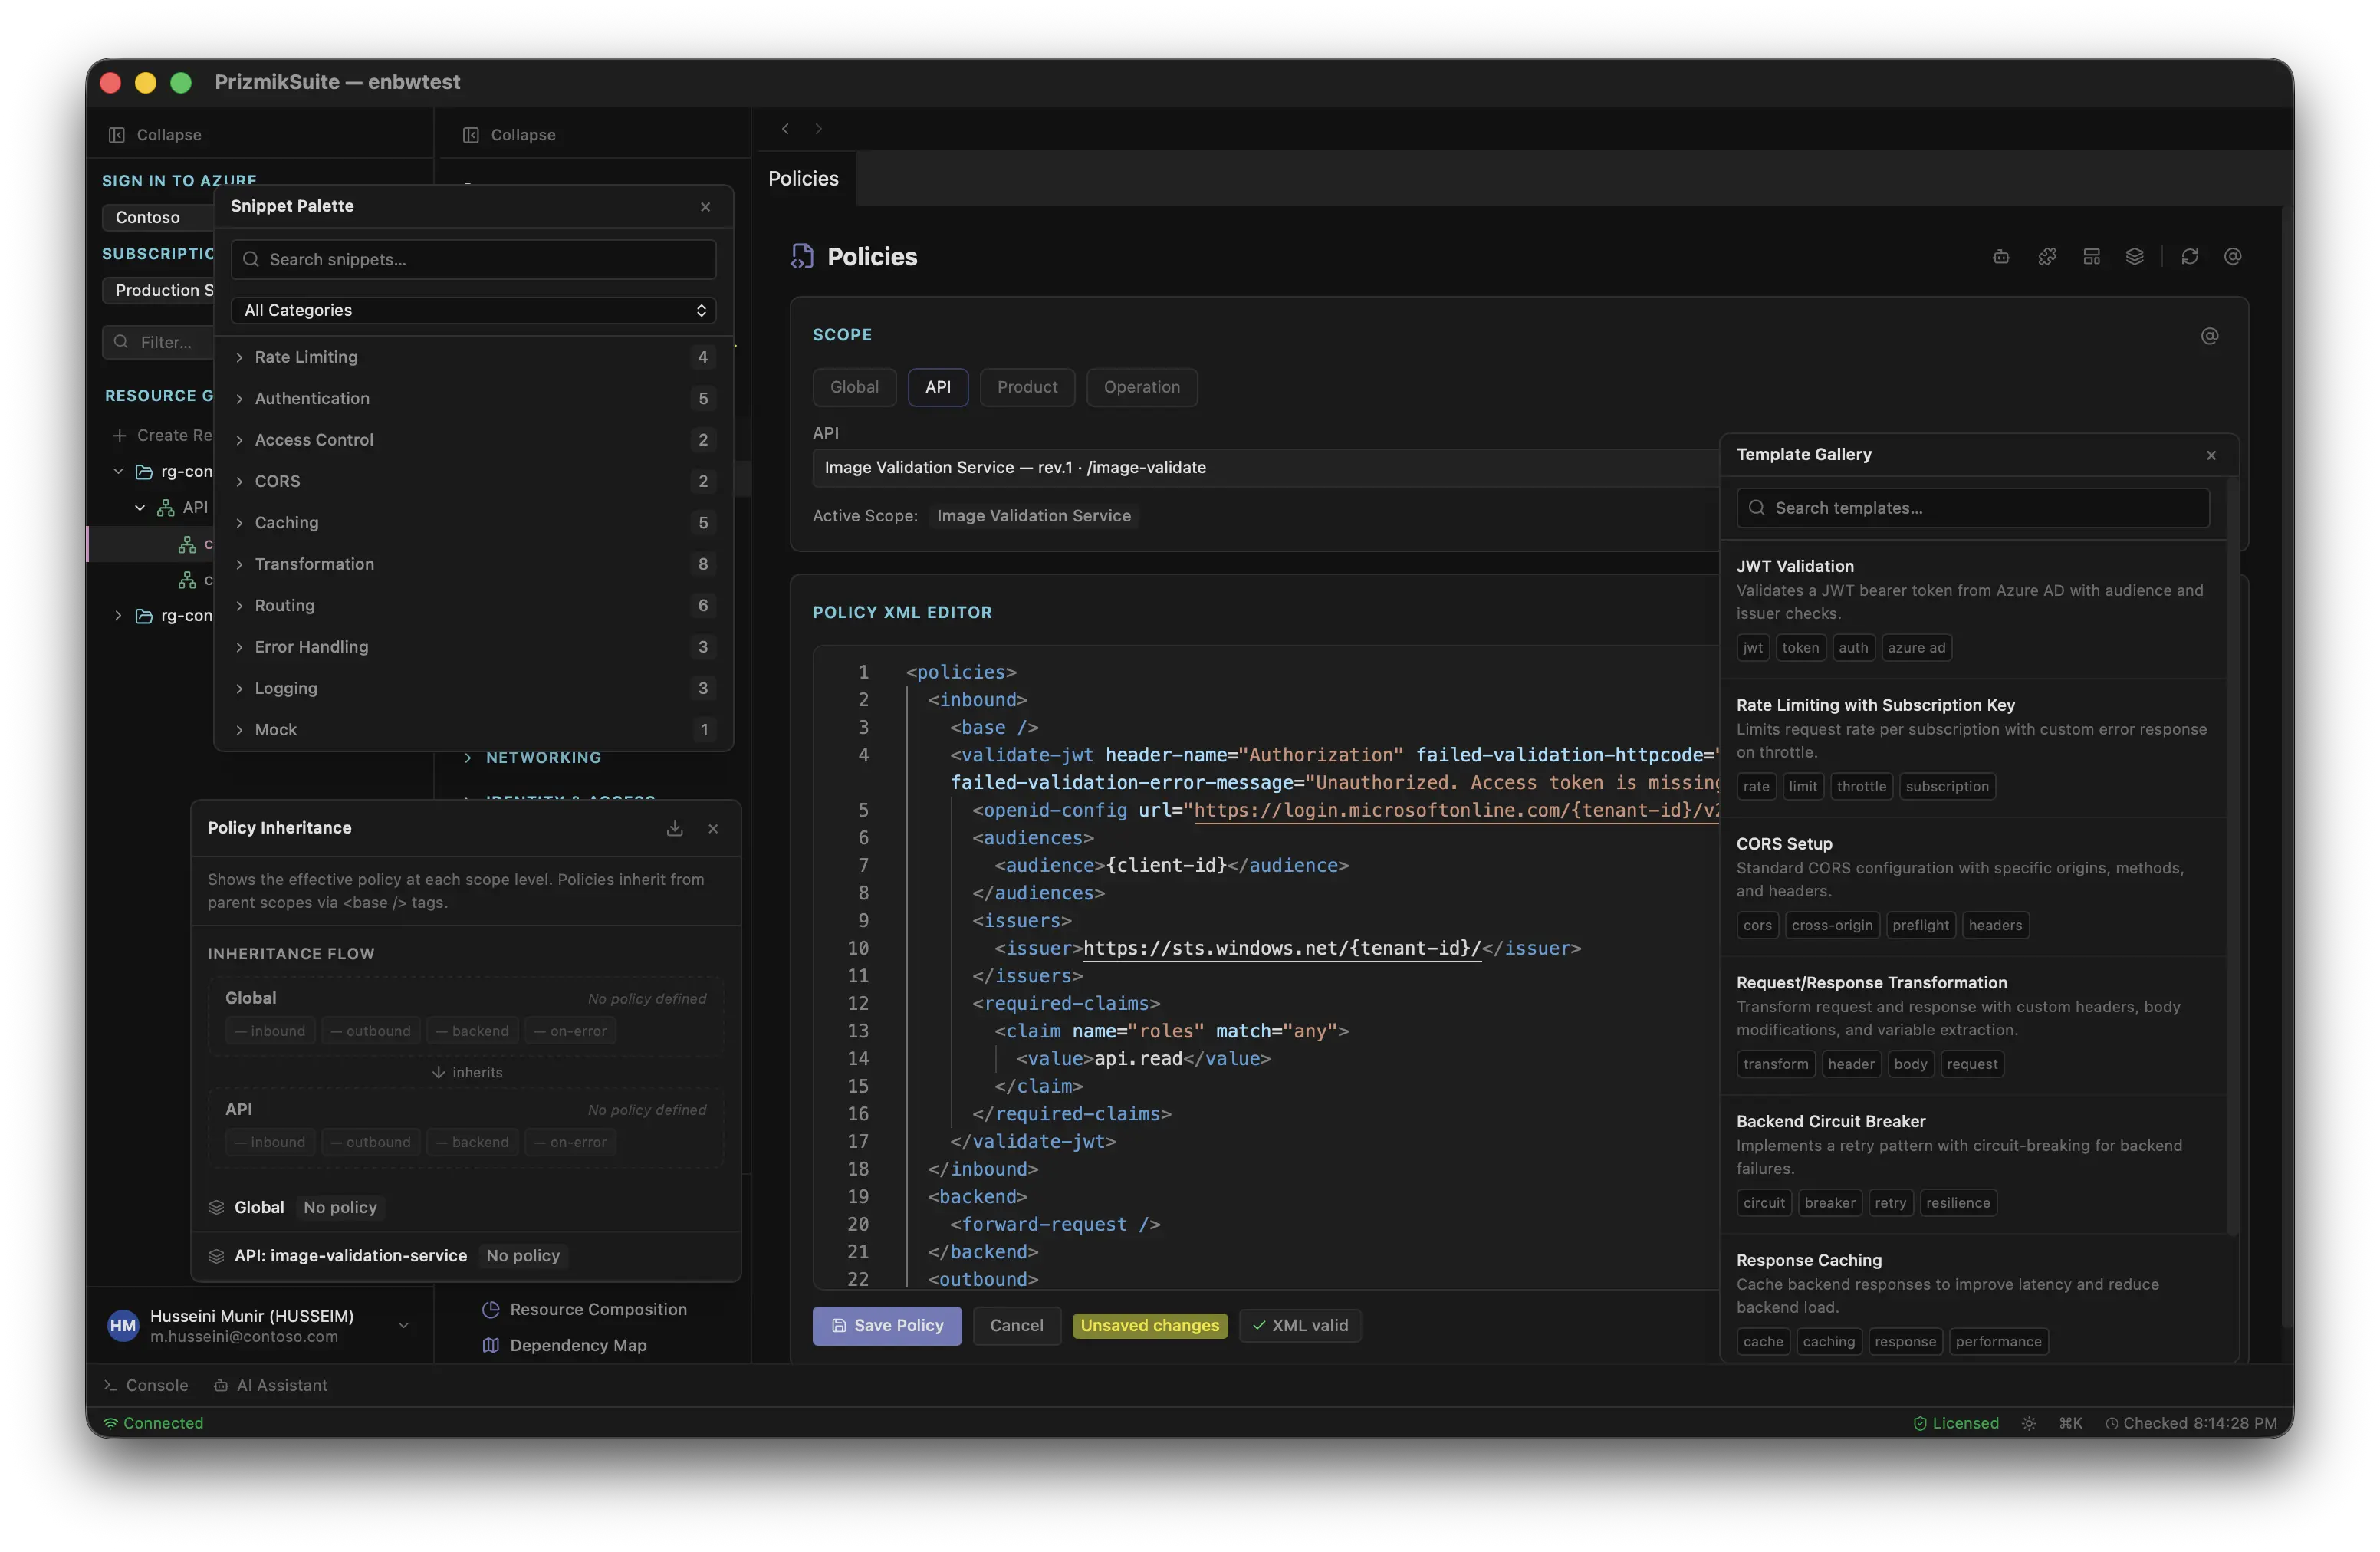Select the Response Caching template
Viewport: 2380px width, 1552px height.
pos(1973,1298)
